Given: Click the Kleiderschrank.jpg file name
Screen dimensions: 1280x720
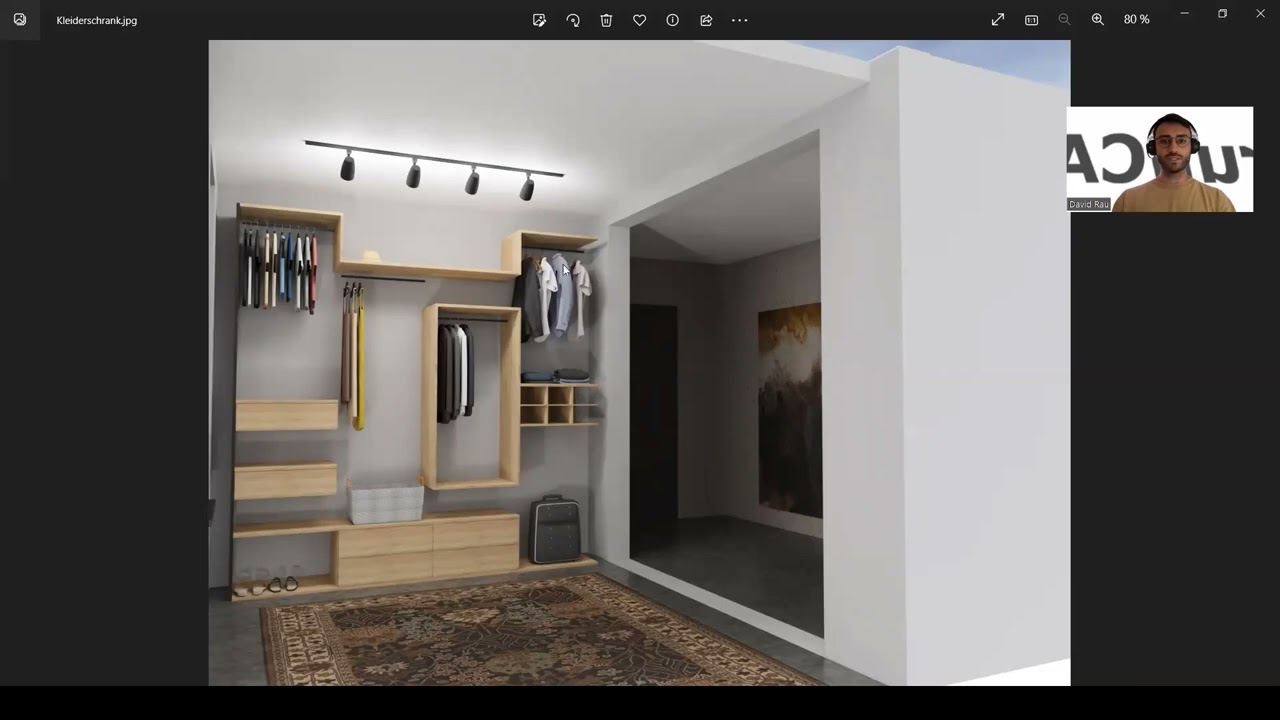Looking at the screenshot, I should pos(97,20).
